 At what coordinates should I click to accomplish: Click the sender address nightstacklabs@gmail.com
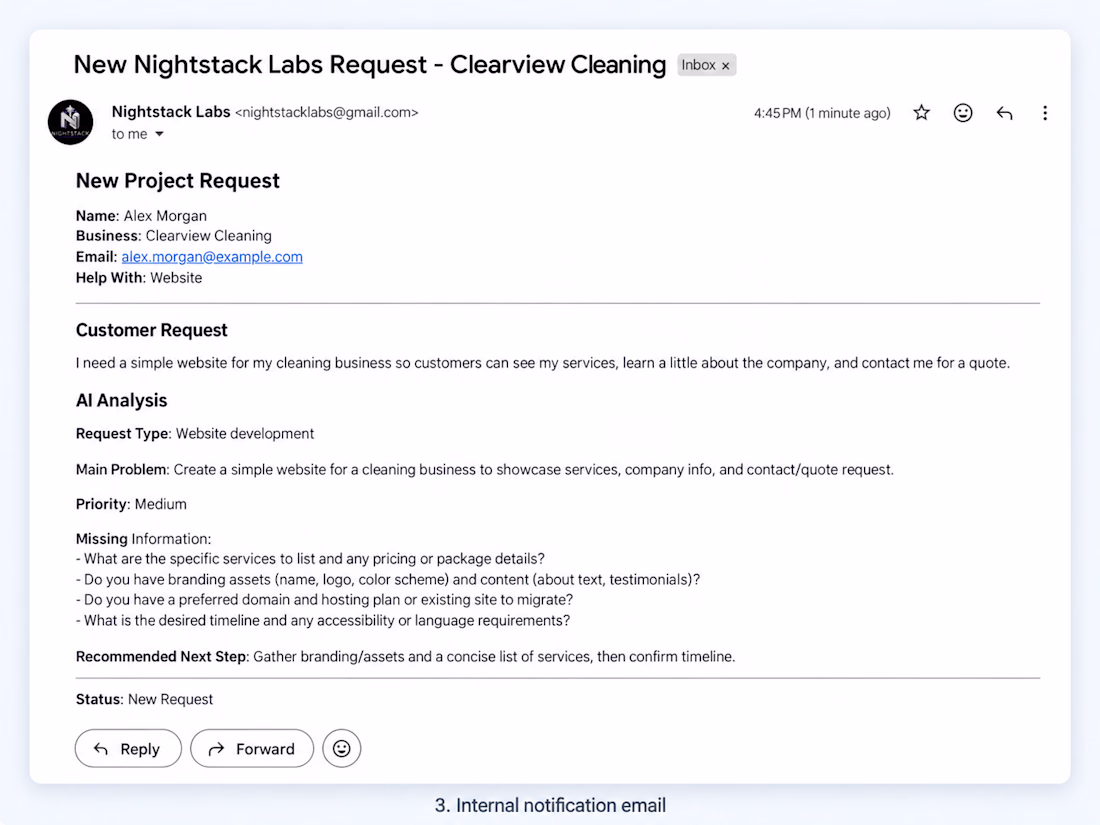coord(326,112)
